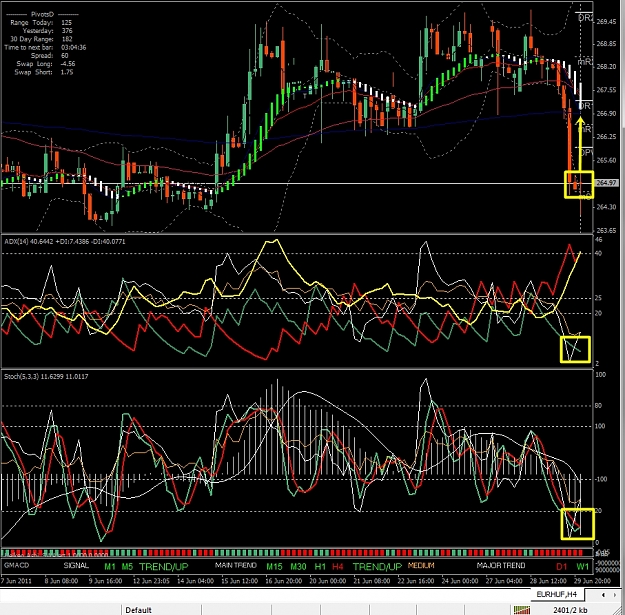Click the right arrow beside chart tabs
Screen dimensions: 625x615
[614, 595]
